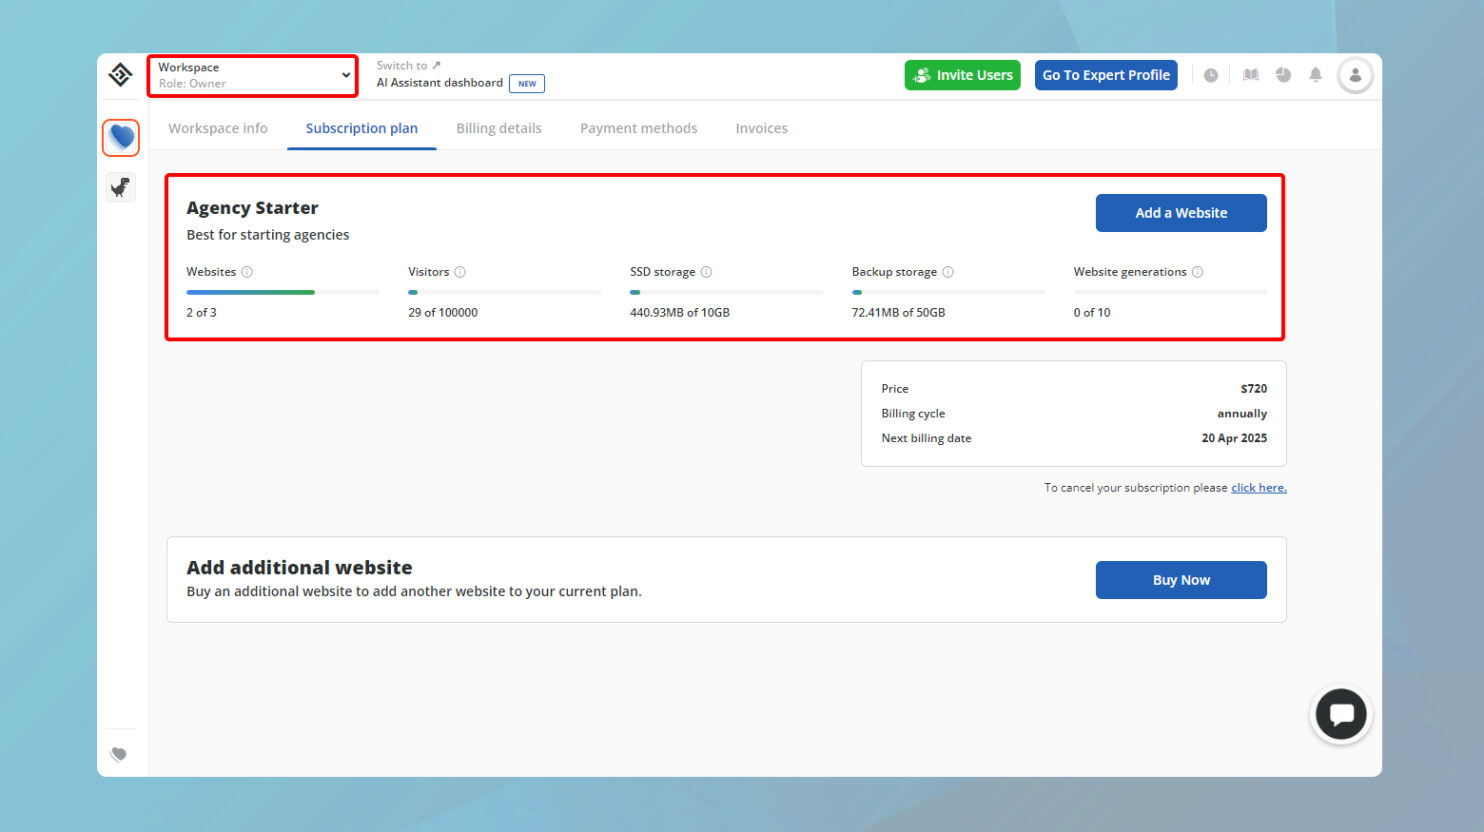Open the notifications bell icon
Image resolution: width=1484 pixels, height=832 pixels.
pos(1315,74)
